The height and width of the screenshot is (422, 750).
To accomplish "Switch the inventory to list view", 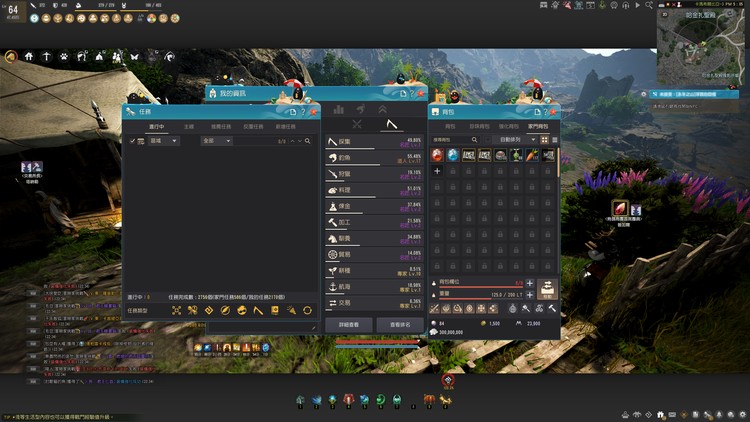I will (x=555, y=140).
